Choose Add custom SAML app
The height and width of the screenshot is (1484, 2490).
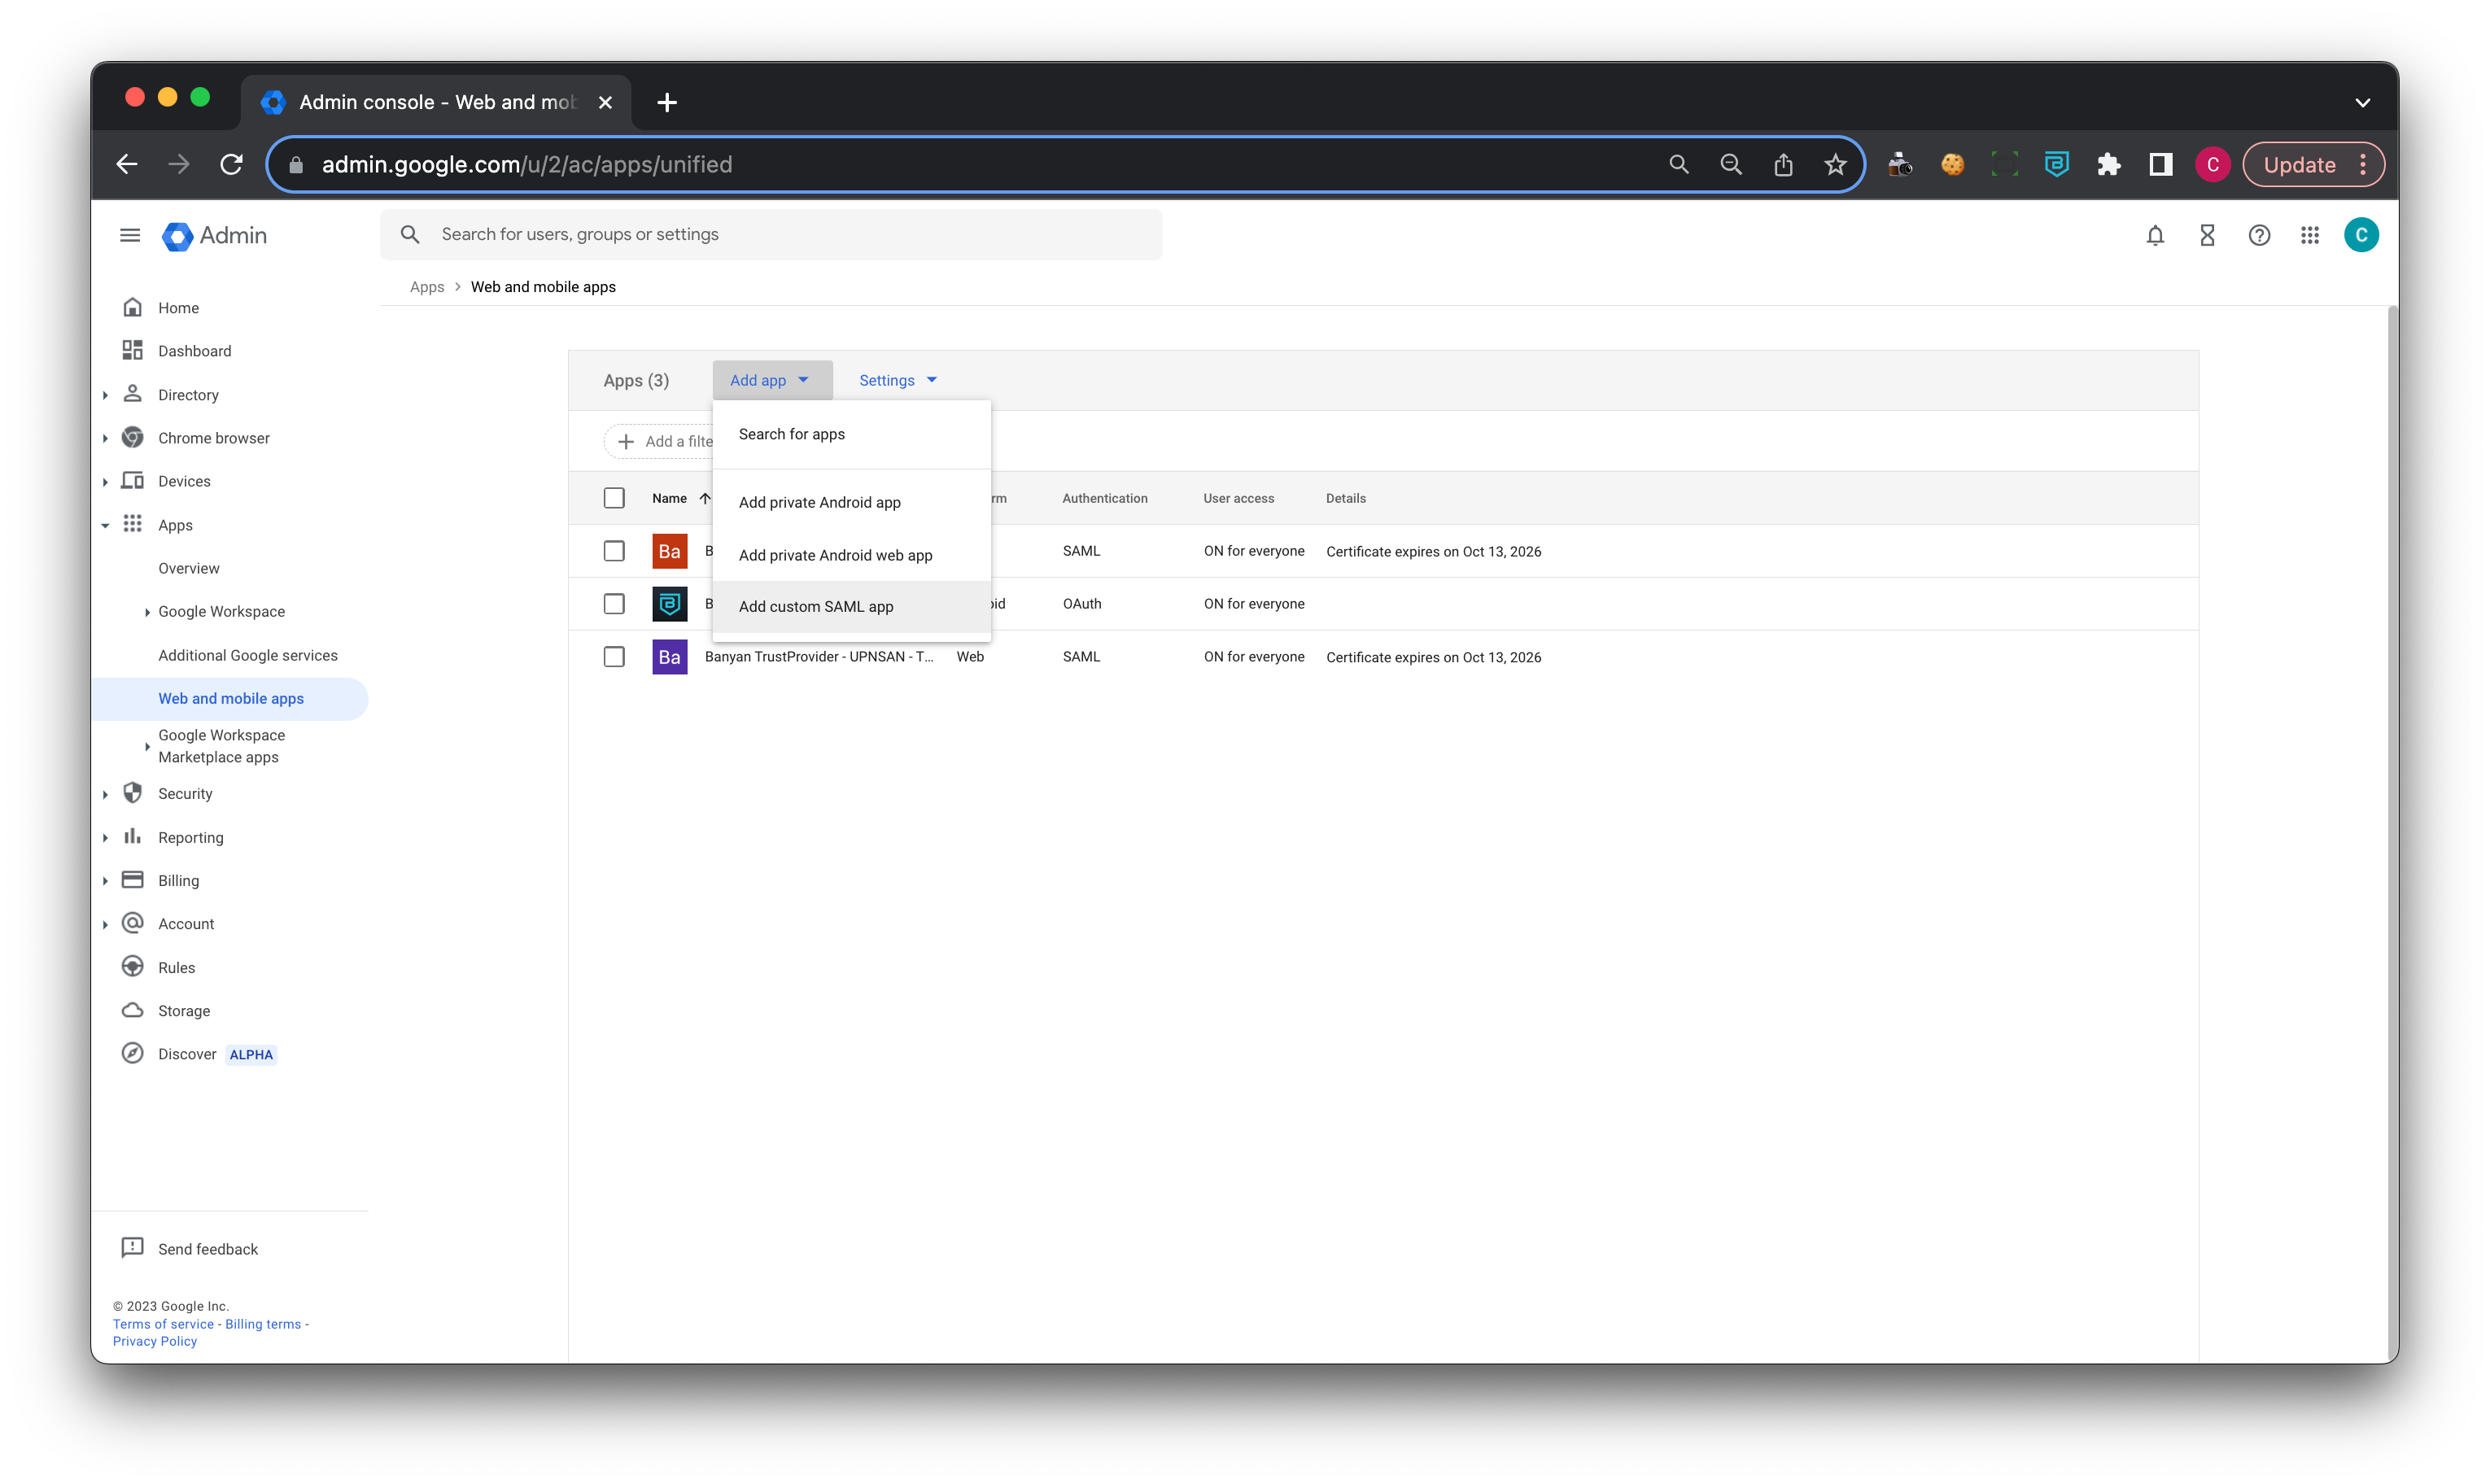point(816,607)
